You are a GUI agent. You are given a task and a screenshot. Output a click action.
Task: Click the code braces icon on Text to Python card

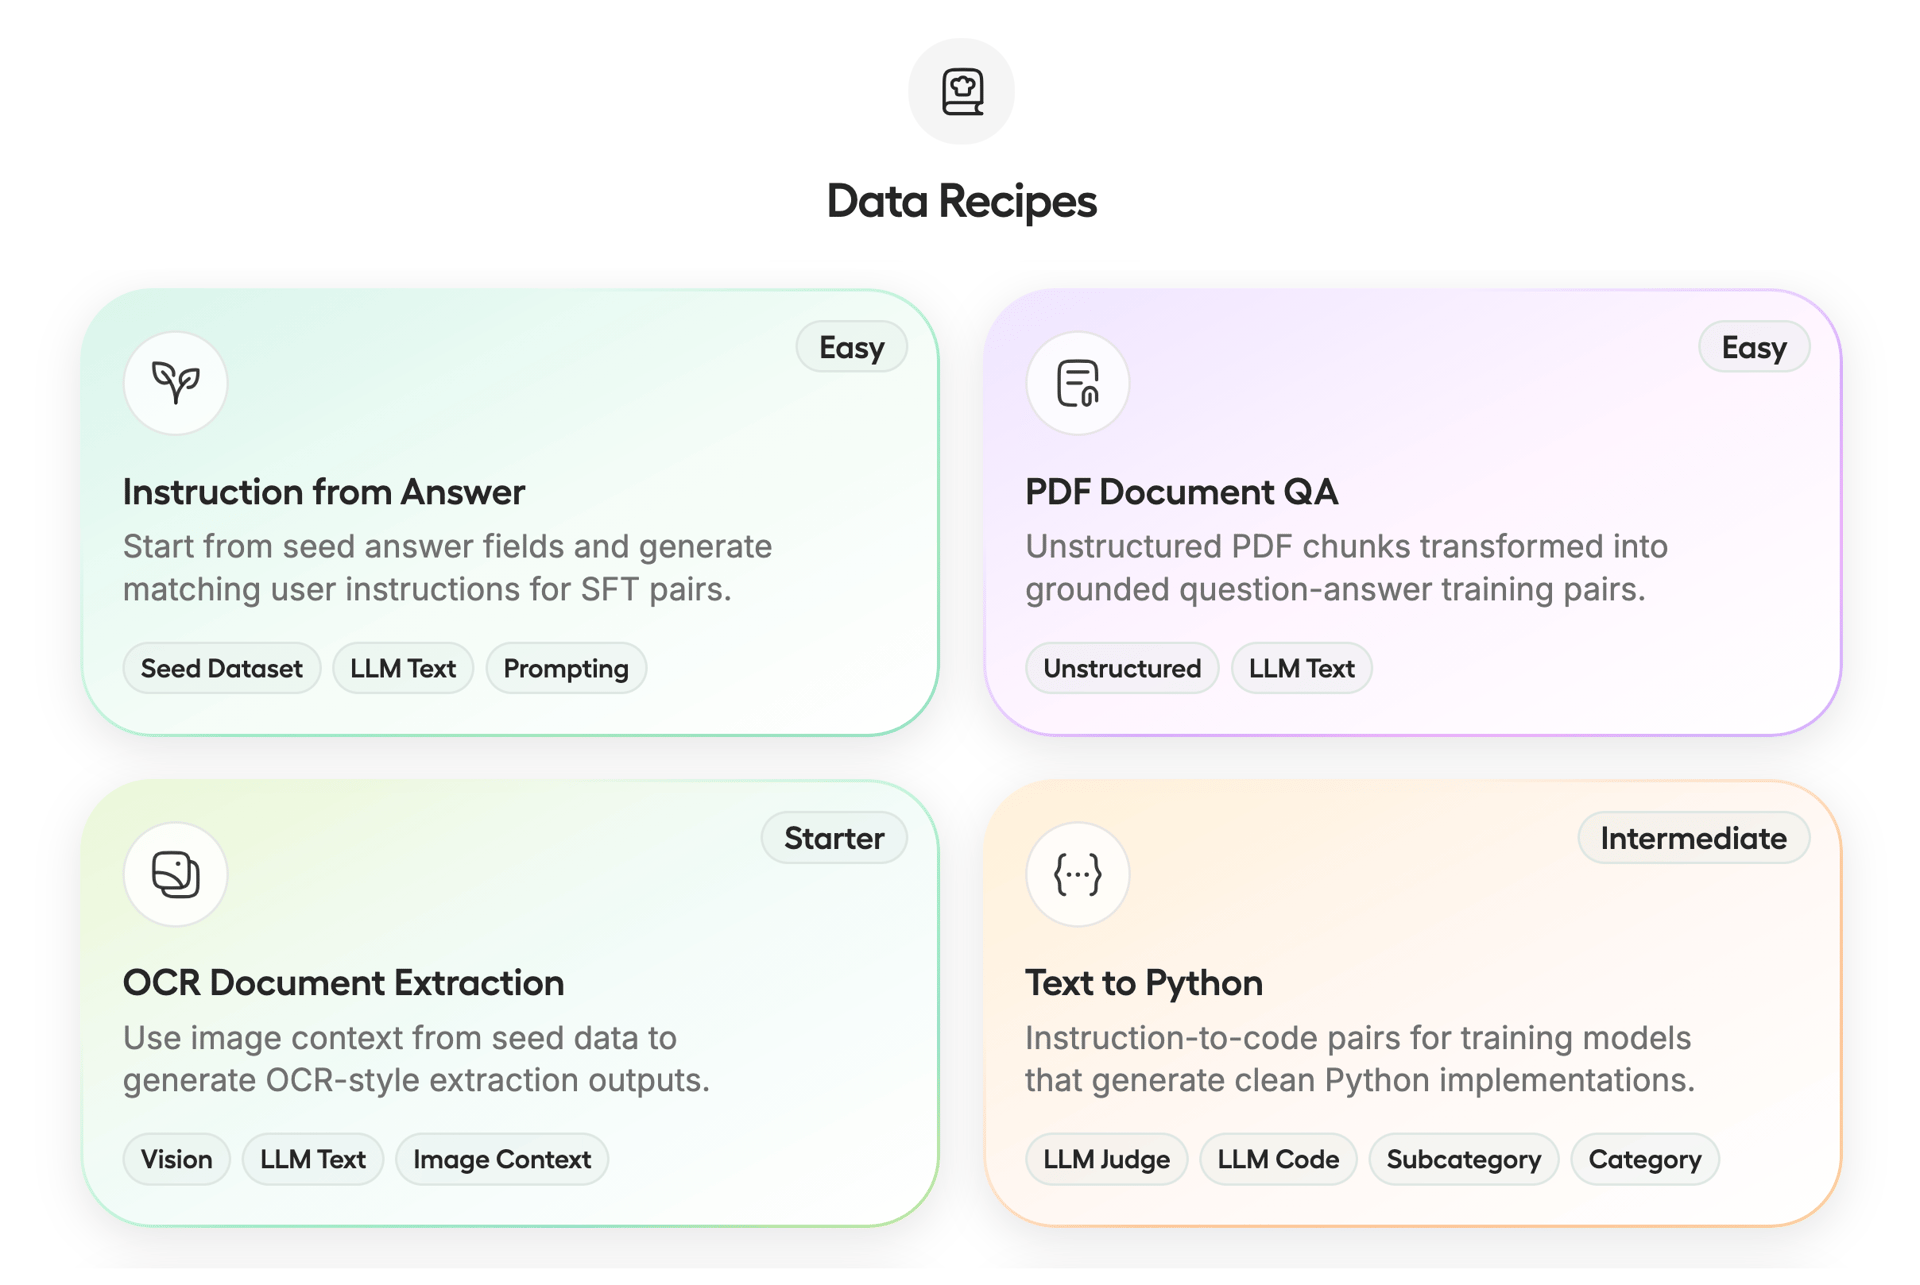coord(1077,874)
